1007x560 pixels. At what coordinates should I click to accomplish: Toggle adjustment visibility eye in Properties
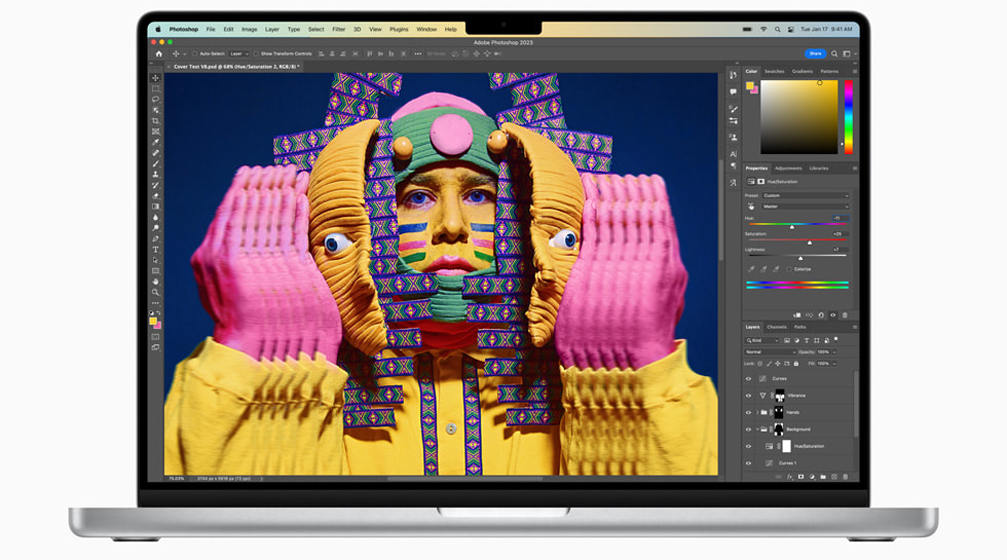(833, 315)
